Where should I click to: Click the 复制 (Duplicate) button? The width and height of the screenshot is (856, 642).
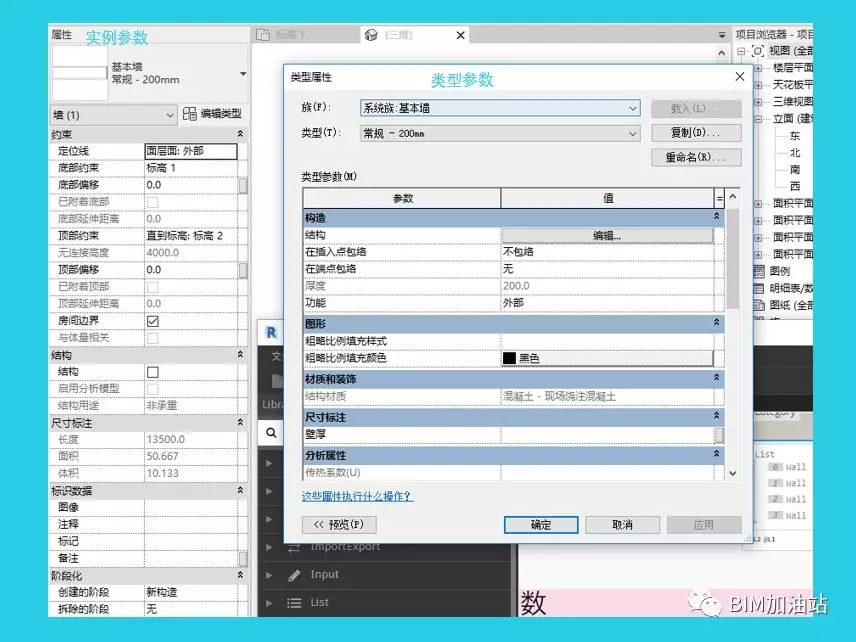[696, 133]
